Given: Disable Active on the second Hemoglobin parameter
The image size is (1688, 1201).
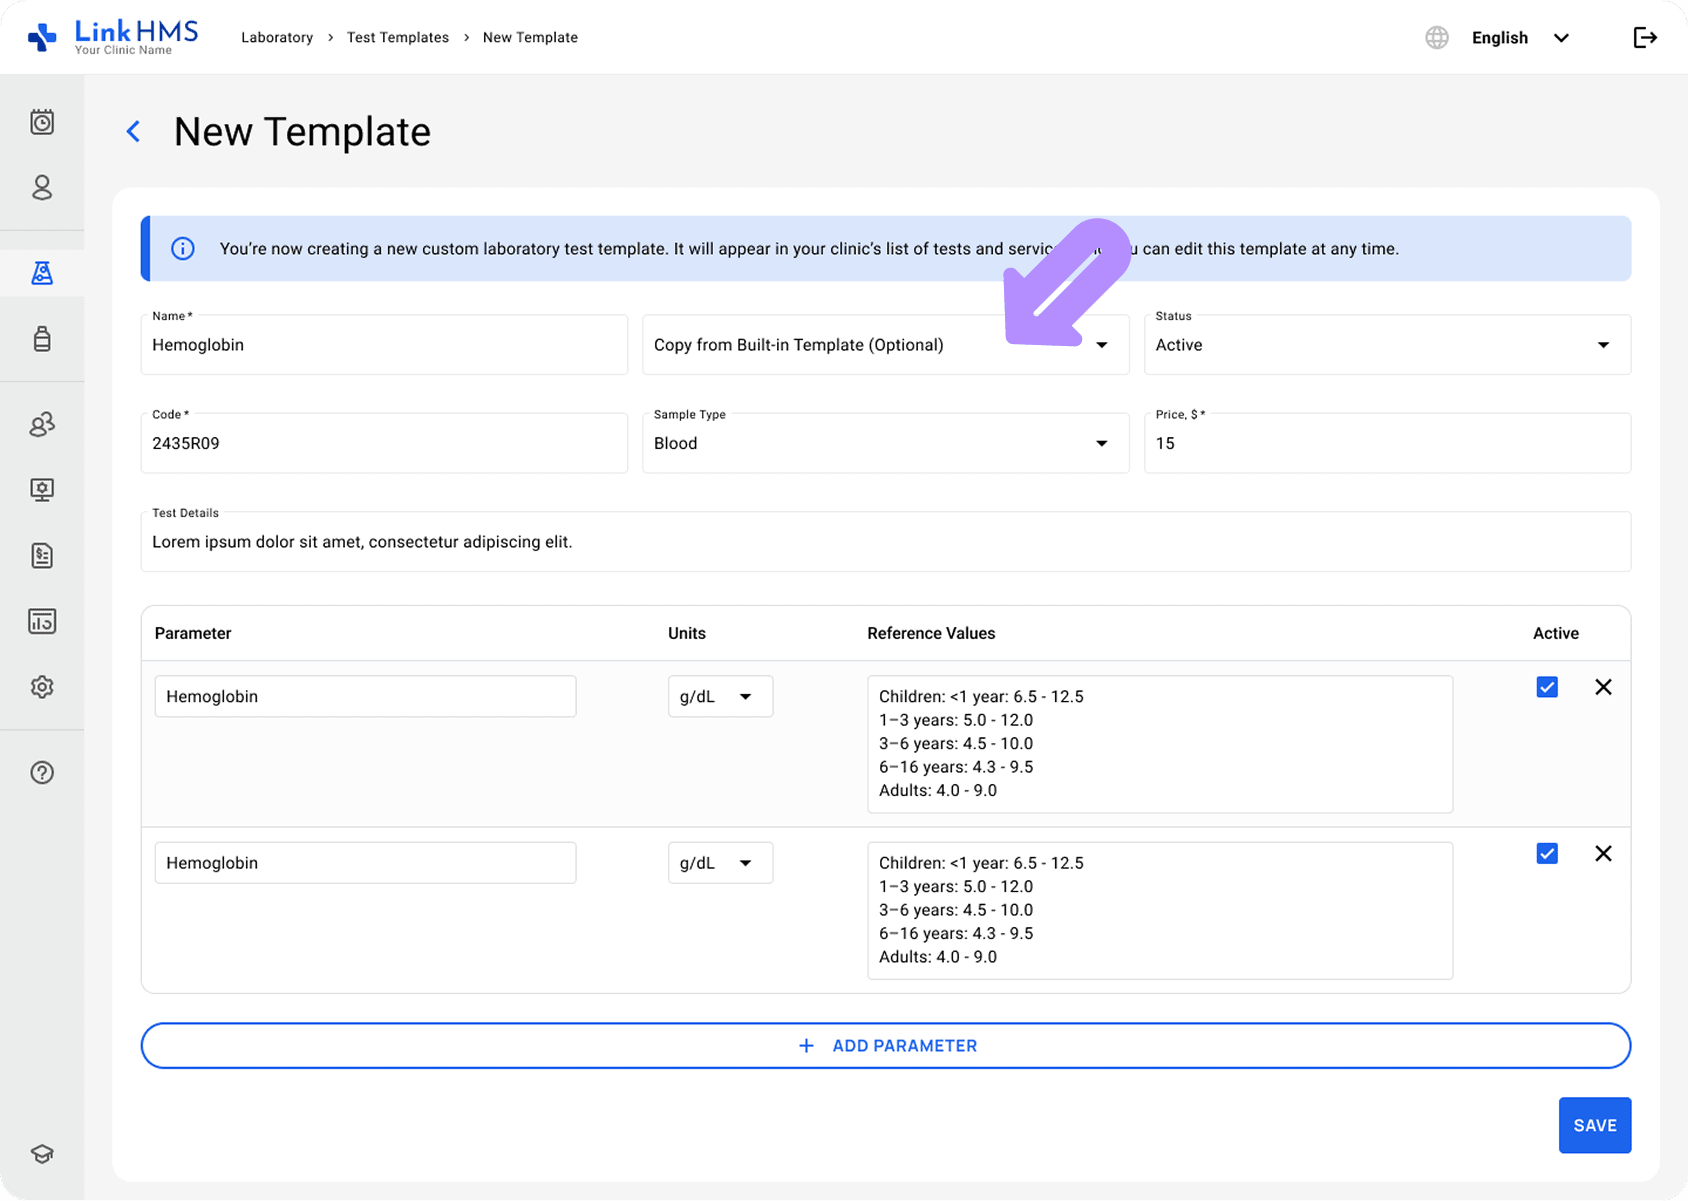Looking at the screenshot, I should 1547,853.
